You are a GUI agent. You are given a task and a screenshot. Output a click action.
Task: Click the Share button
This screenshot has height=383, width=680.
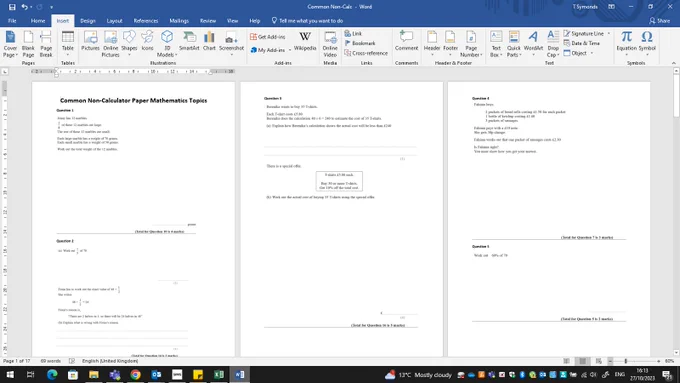pyautogui.click(x=659, y=21)
